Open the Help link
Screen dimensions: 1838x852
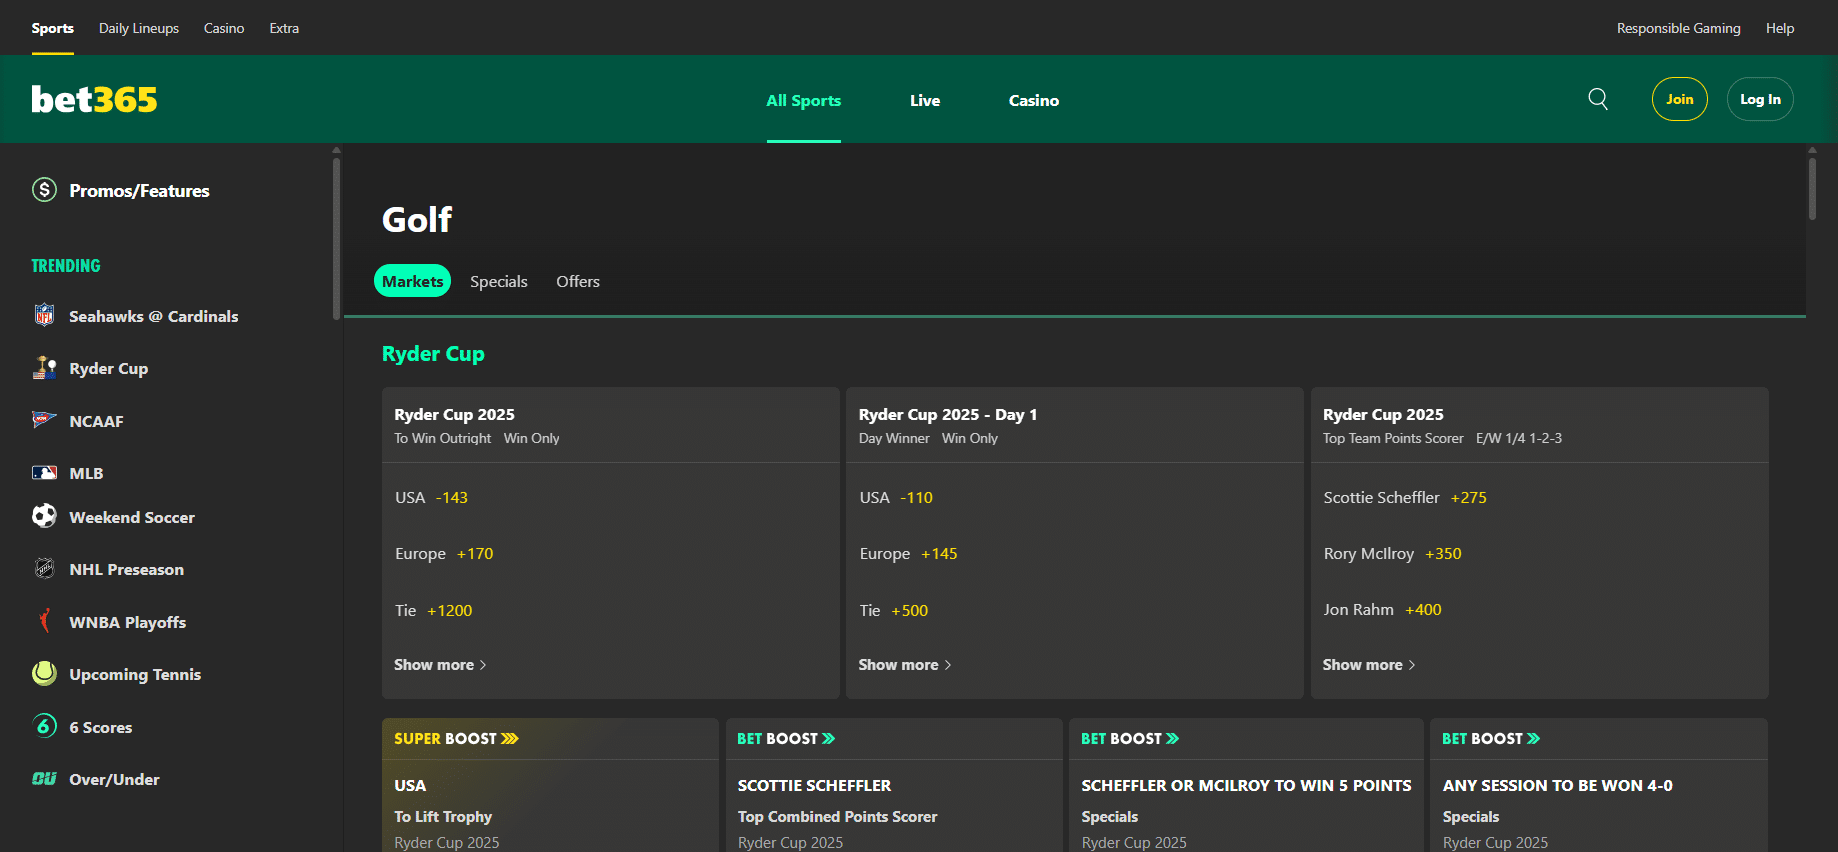1780,28
